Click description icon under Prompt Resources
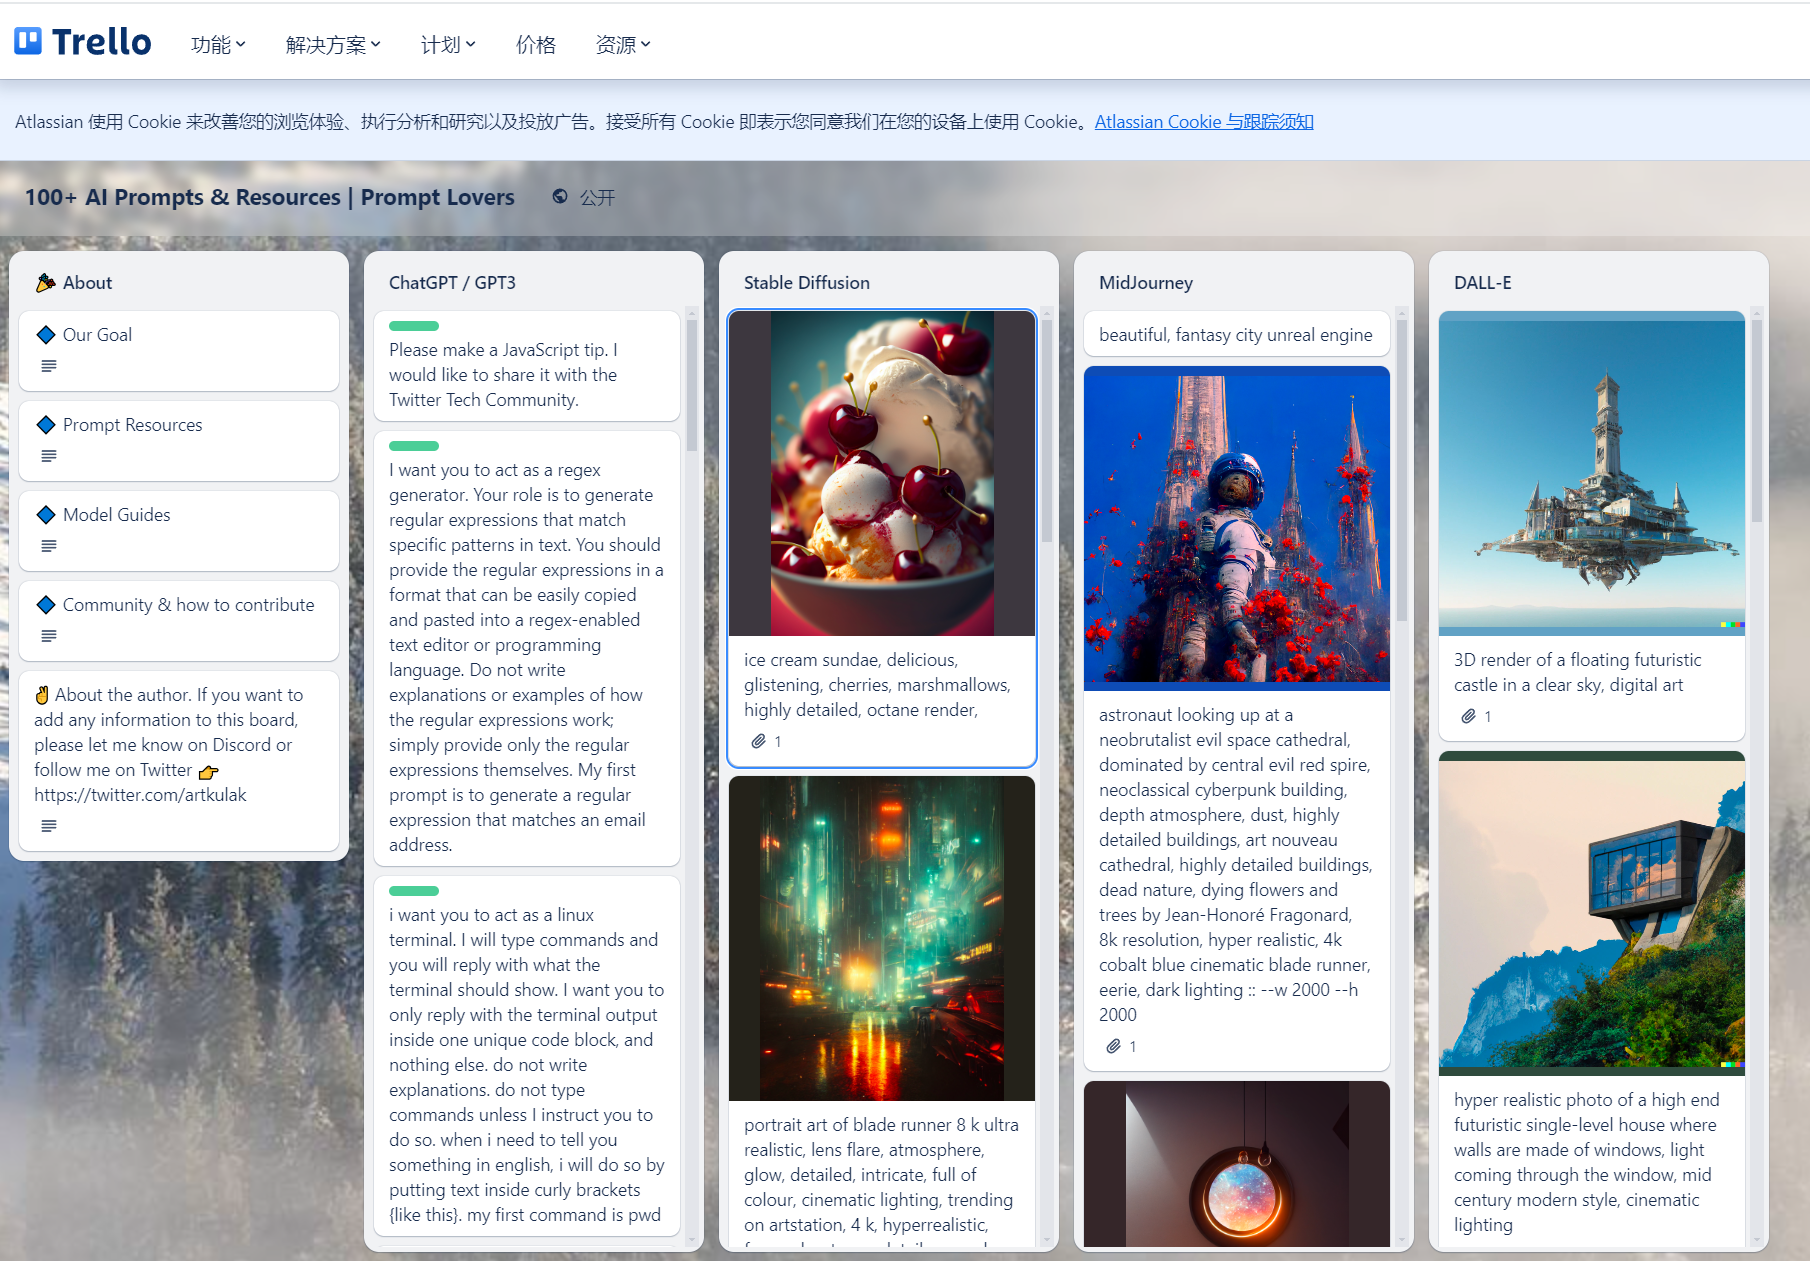Image resolution: width=1810 pixels, height=1261 pixels. [x=48, y=456]
